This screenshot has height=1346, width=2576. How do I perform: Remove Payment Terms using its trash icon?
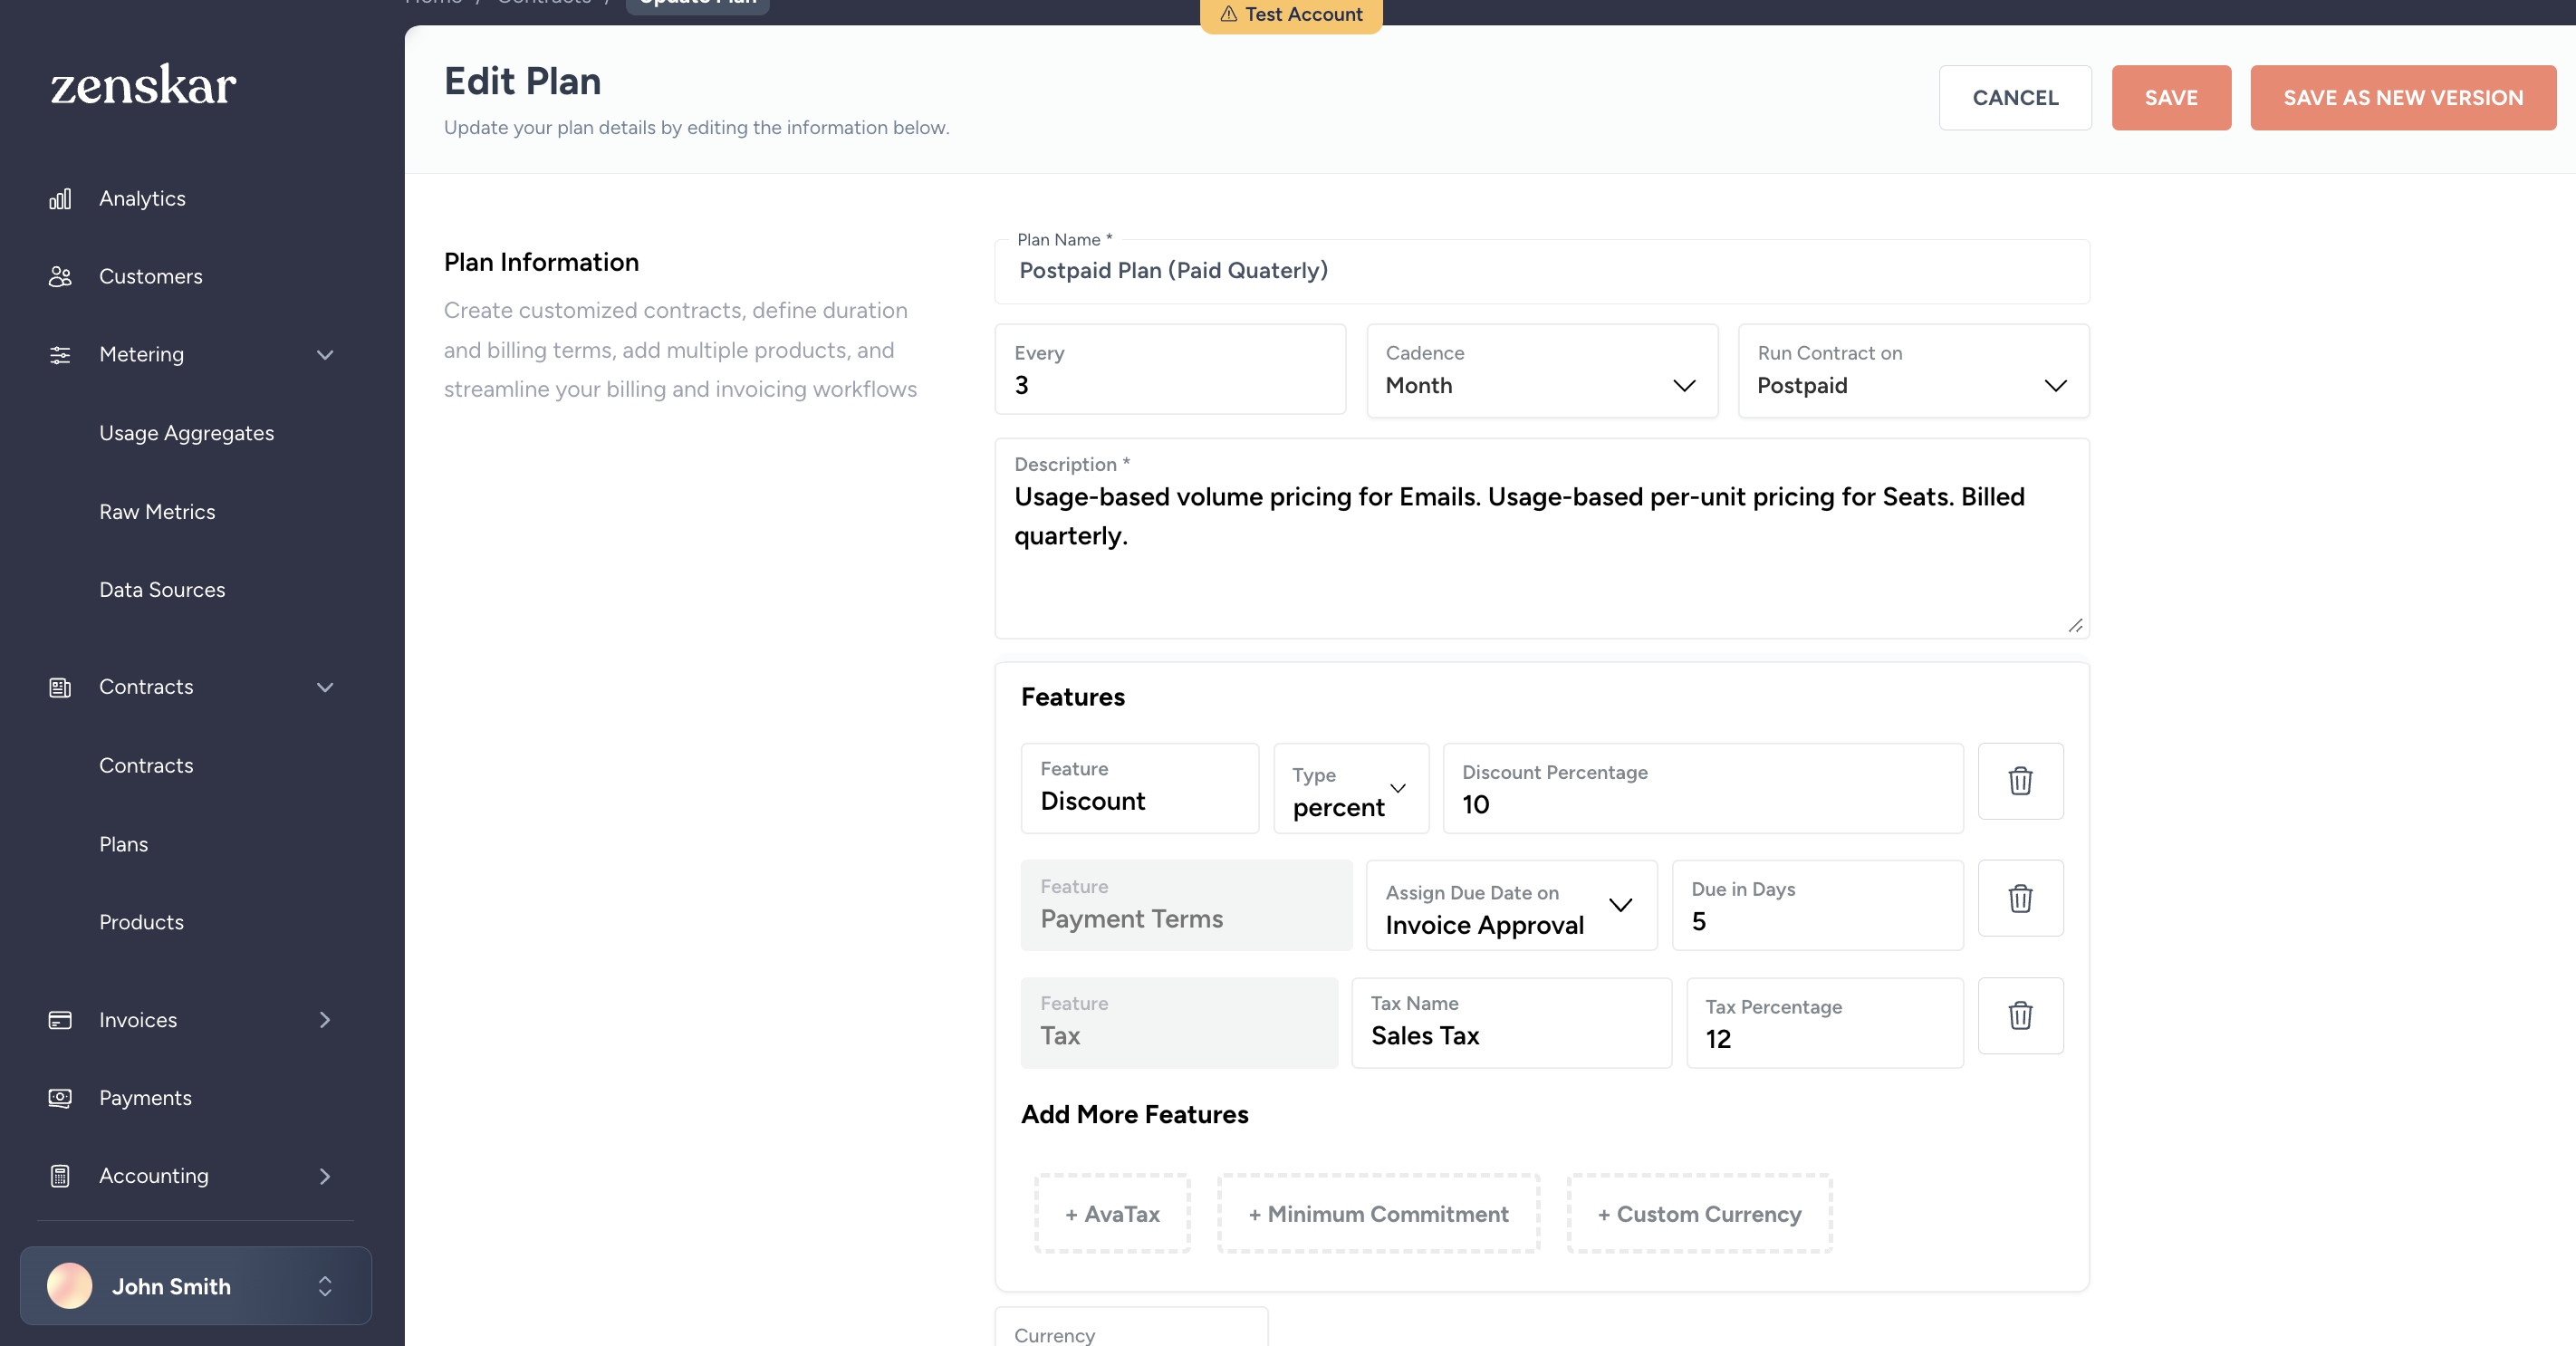[x=2020, y=899]
